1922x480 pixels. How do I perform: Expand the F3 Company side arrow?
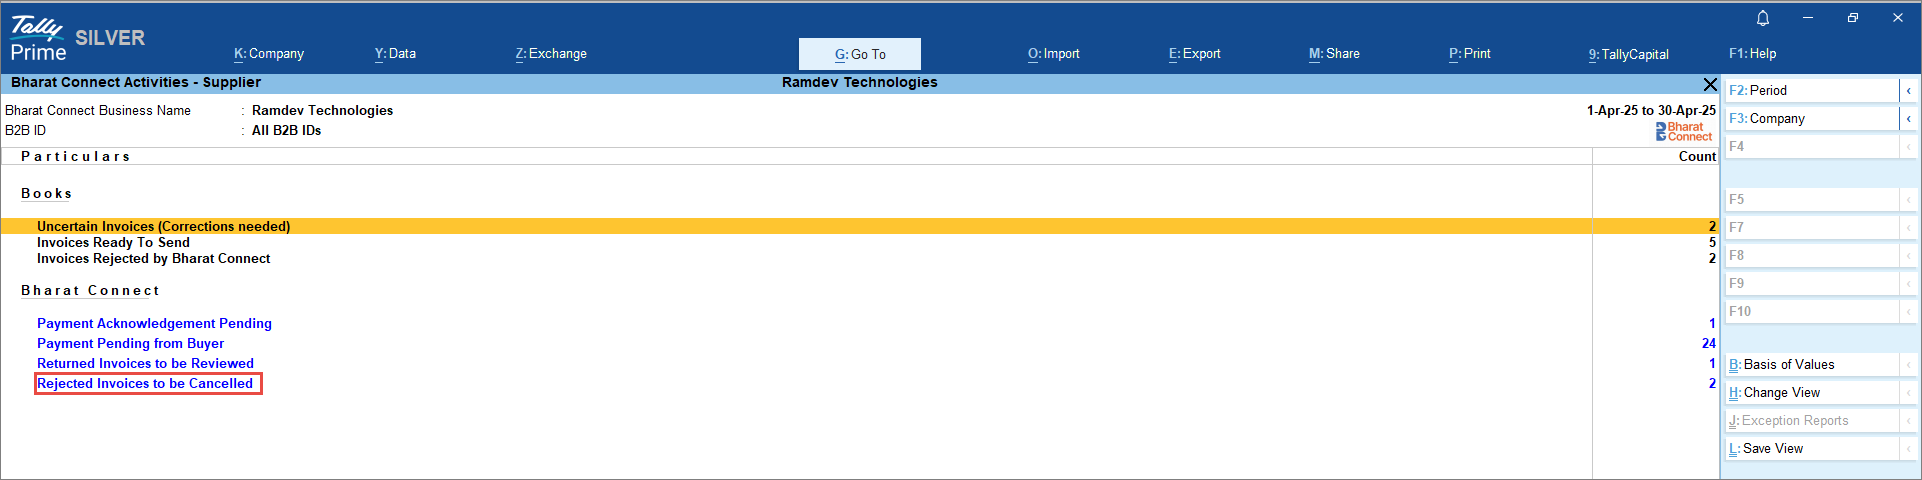click(1908, 119)
